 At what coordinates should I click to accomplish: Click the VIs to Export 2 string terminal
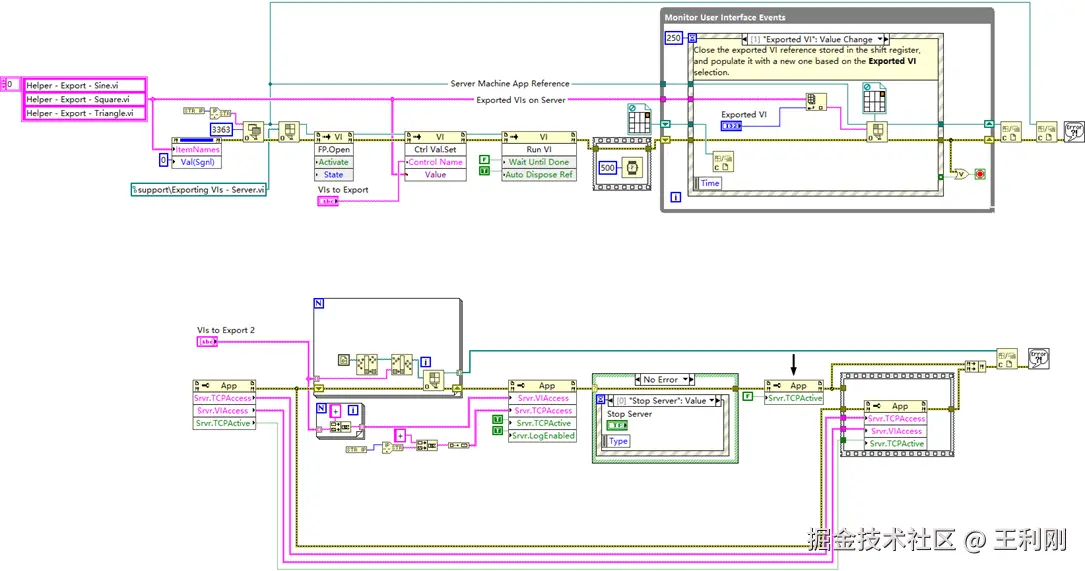208,342
